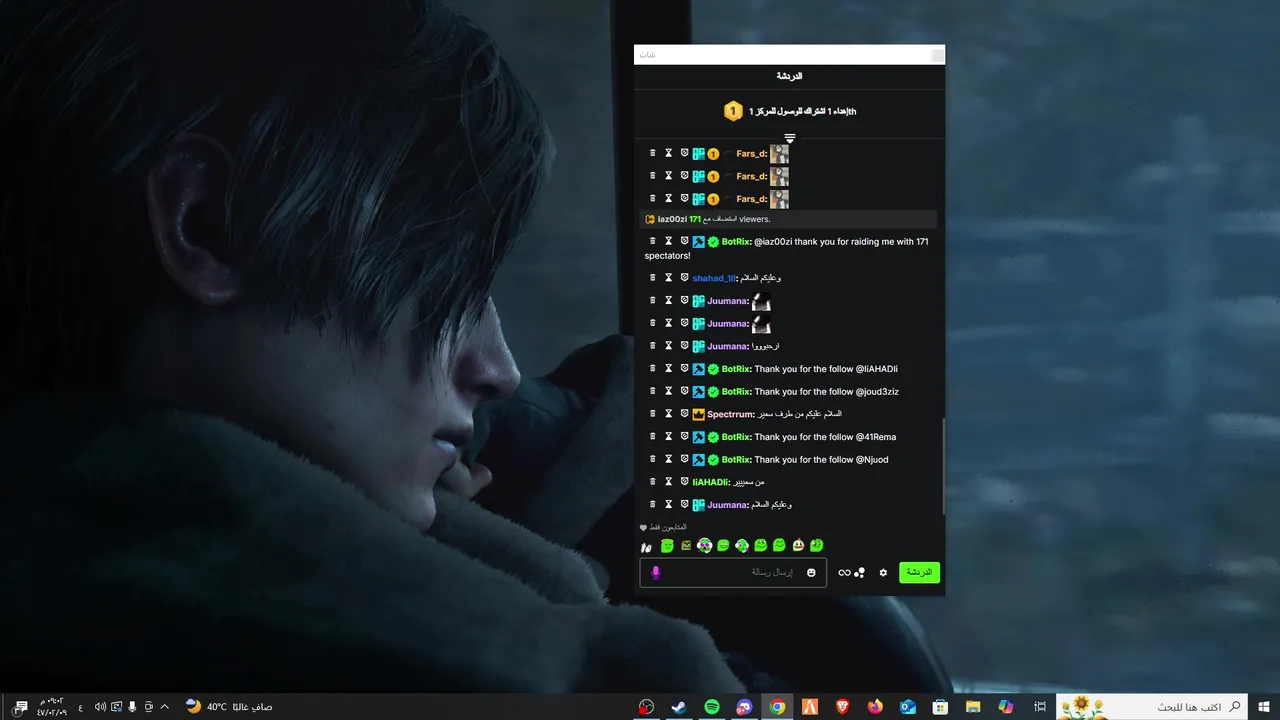Viewport: 1280px width, 720px height.
Task: Delete the BotRix @41Rema follow message
Action: click(x=653, y=437)
